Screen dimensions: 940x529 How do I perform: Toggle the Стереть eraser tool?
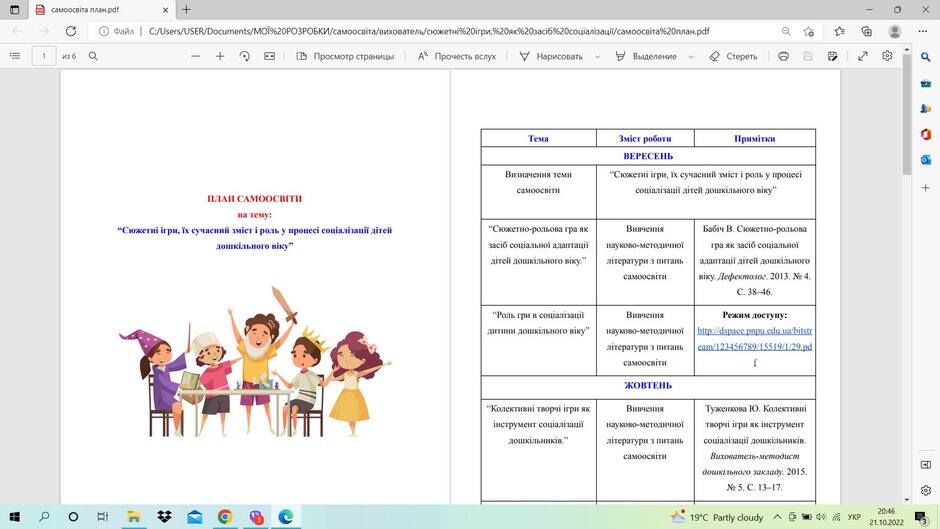[x=733, y=56]
